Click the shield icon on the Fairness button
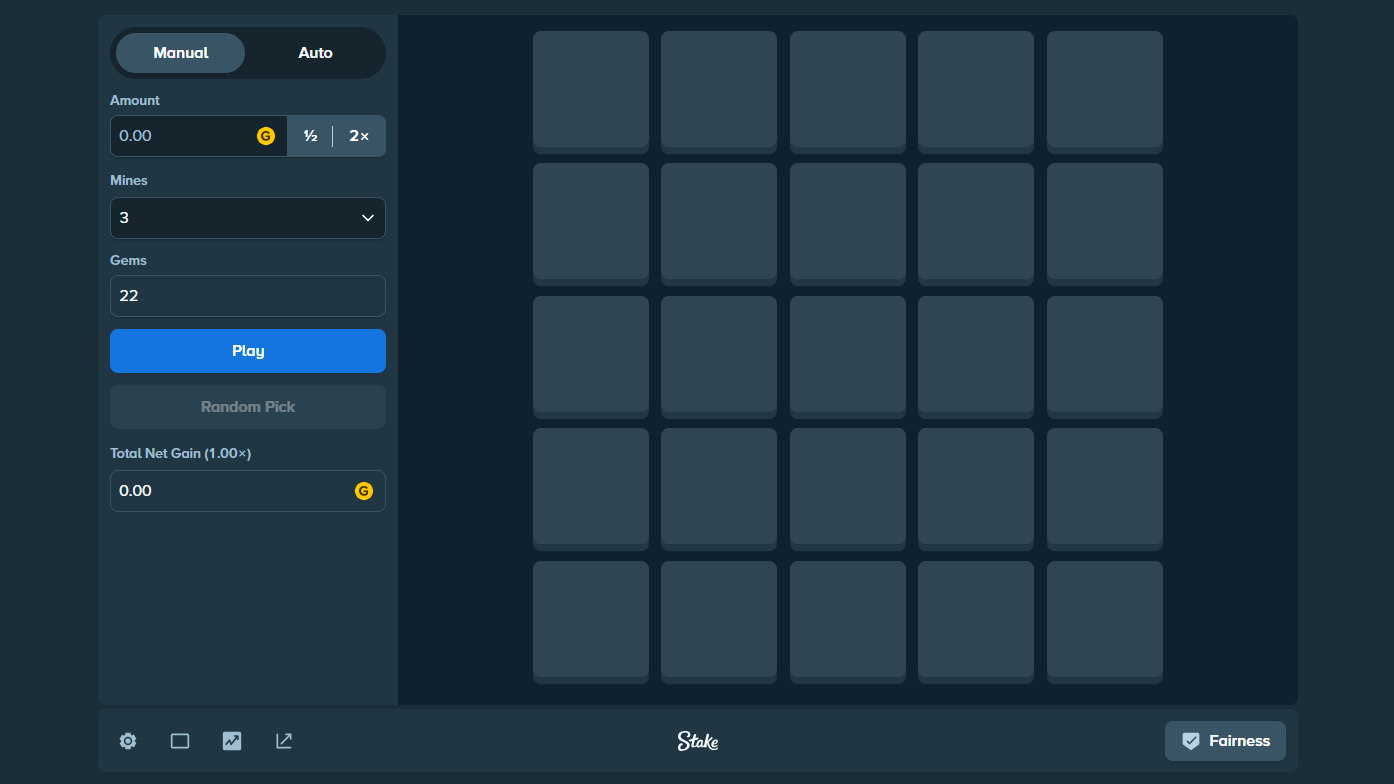 point(1191,740)
